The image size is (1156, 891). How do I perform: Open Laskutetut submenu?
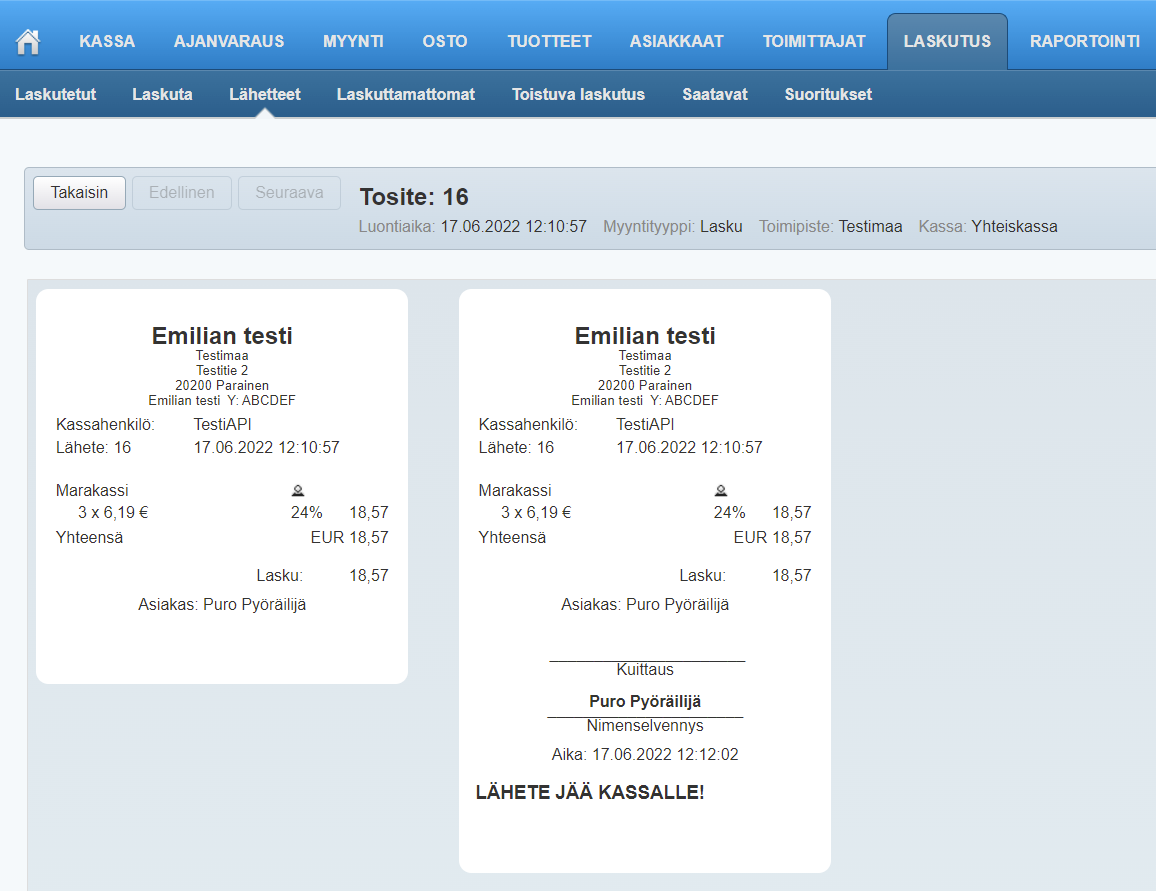[56, 95]
